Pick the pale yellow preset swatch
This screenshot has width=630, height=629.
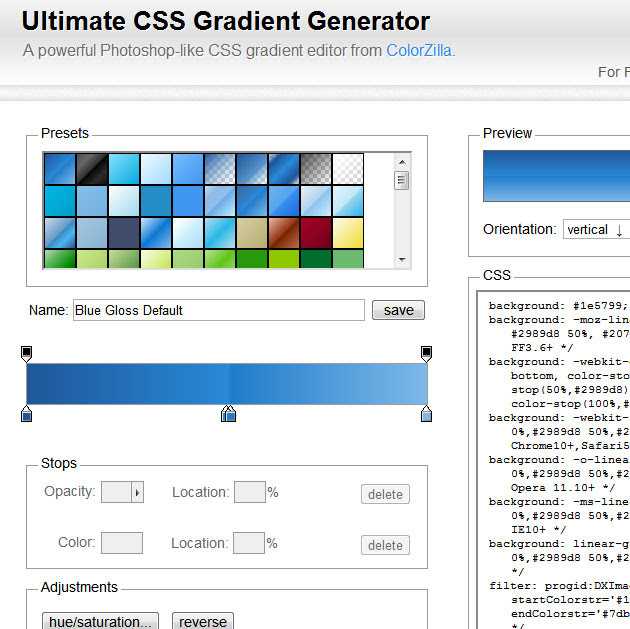pos(347,233)
